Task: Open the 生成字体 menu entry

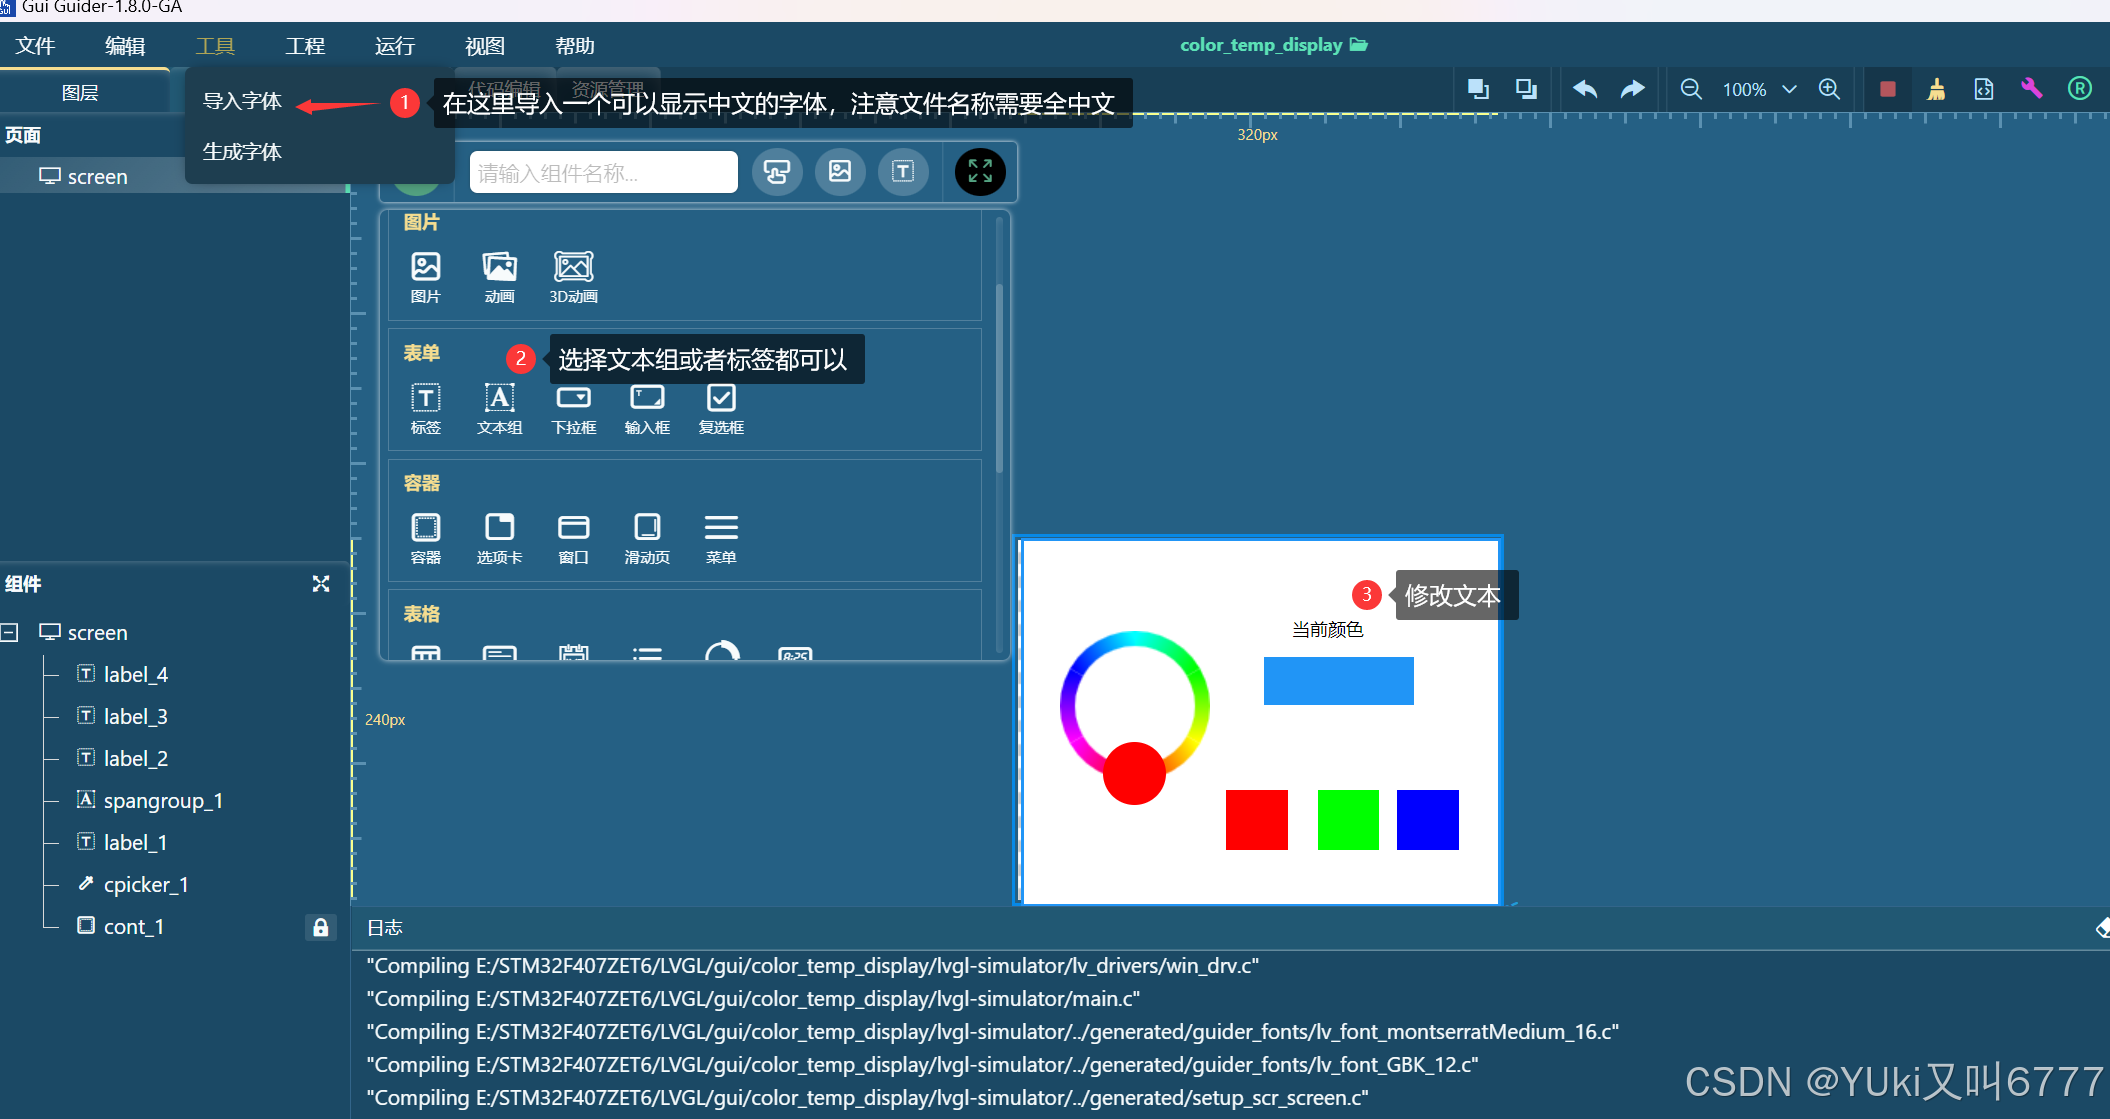Action: point(243,151)
